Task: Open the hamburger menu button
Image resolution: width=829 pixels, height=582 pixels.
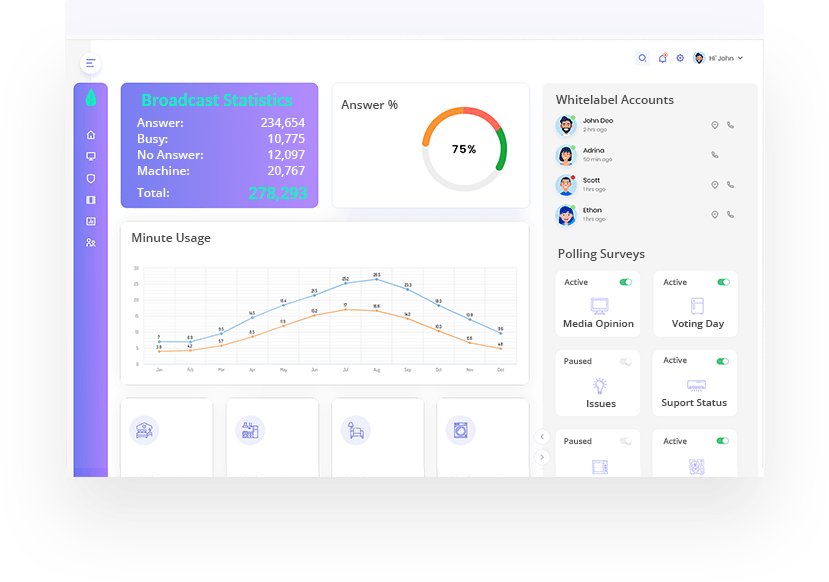Action: click(90, 63)
